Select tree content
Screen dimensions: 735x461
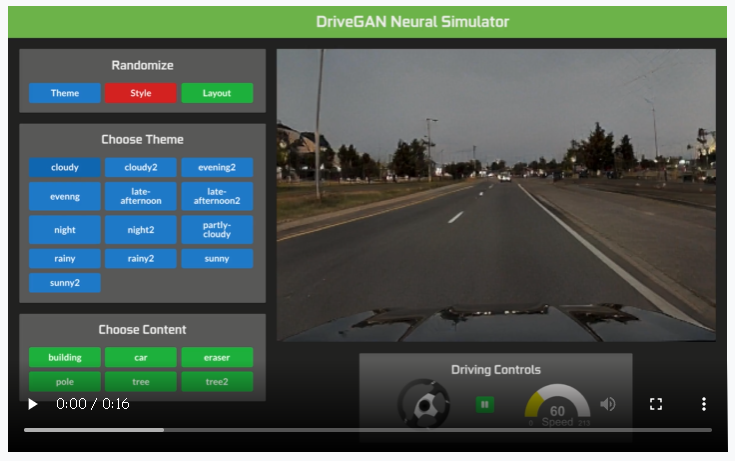(141, 382)
